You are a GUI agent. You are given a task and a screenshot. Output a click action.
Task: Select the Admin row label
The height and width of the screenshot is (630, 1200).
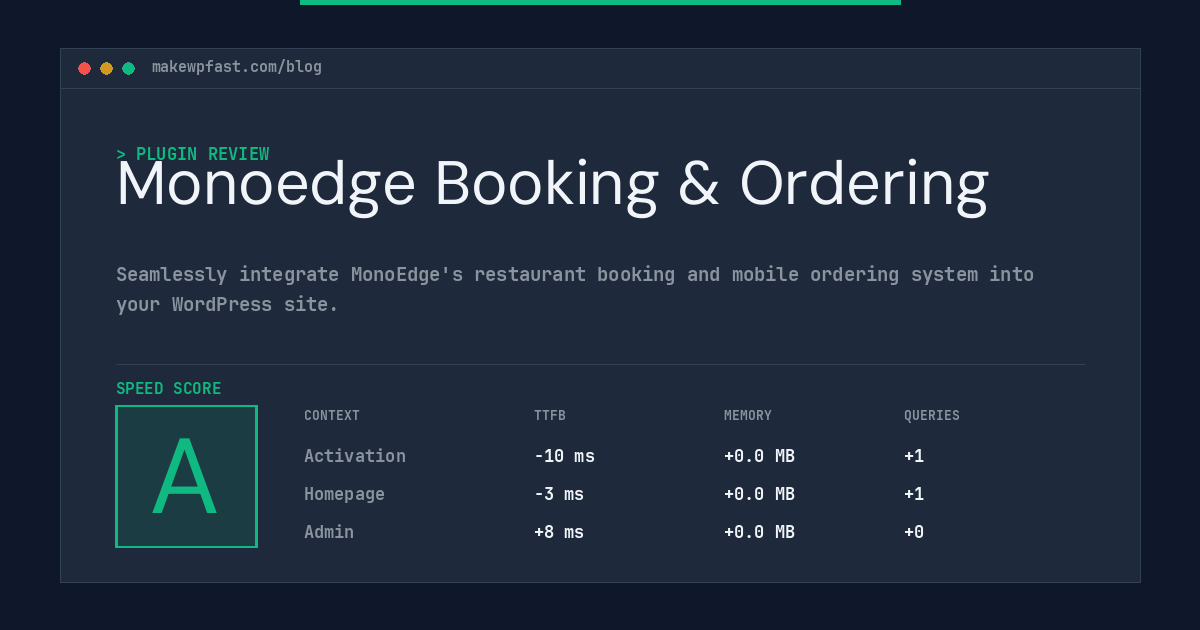pyautogui.click(x=329, y=532)
